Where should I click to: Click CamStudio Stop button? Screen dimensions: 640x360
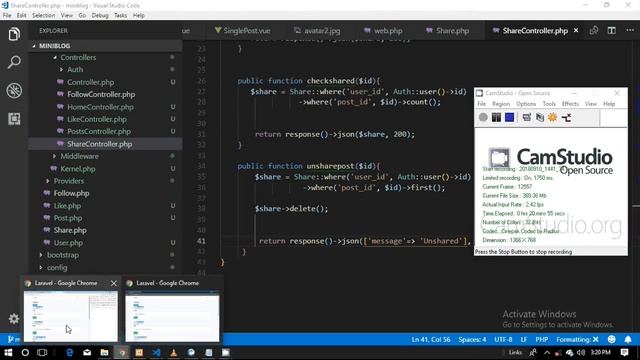coord(509,118)
